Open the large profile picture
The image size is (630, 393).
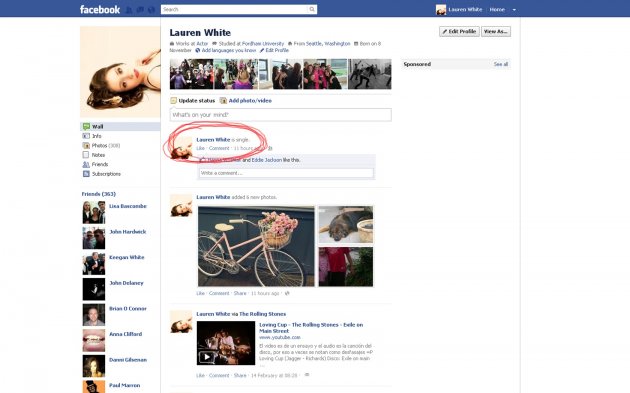[120, 72]
